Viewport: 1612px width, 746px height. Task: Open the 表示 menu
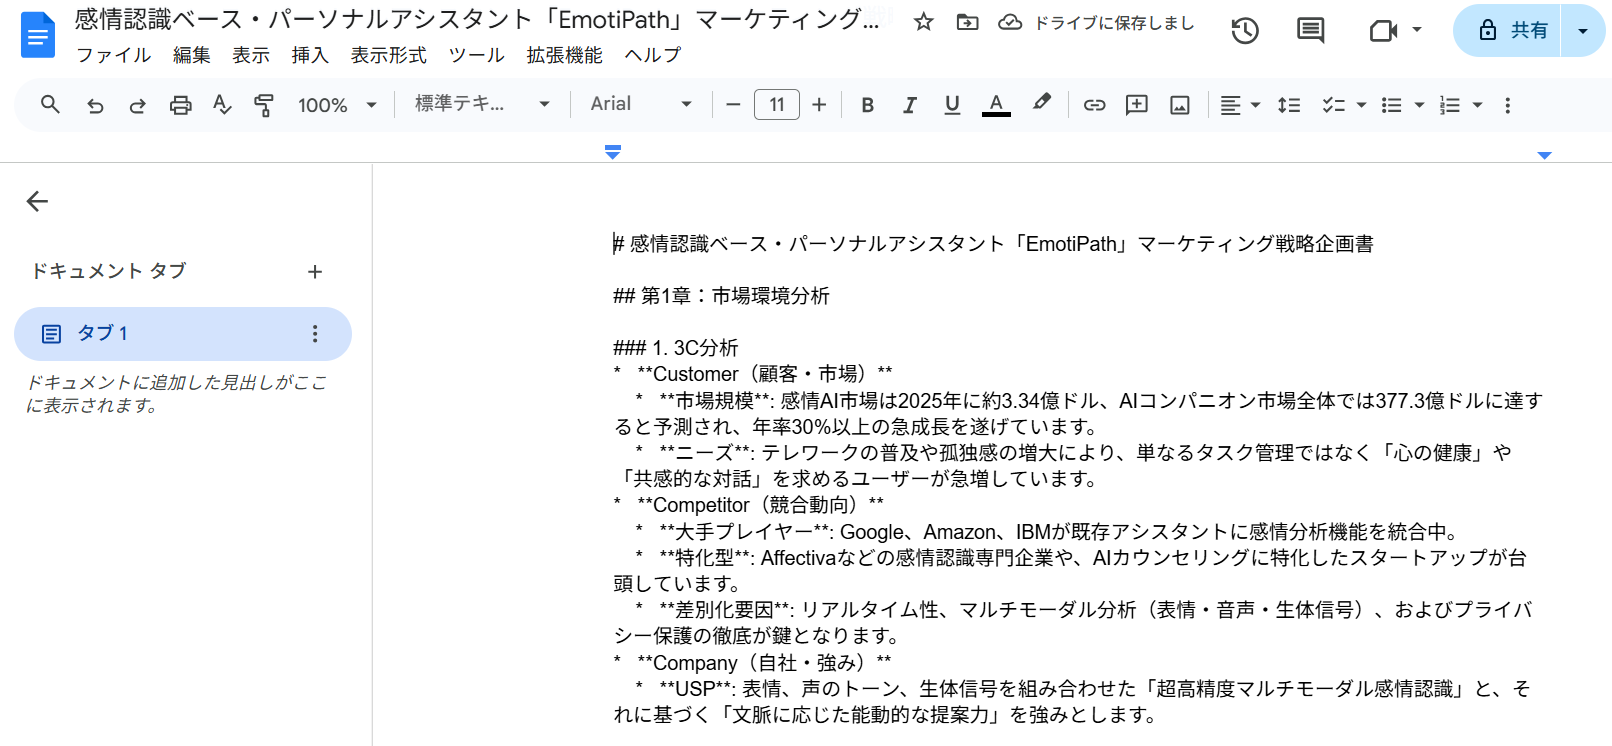click(x=251, y=55)
